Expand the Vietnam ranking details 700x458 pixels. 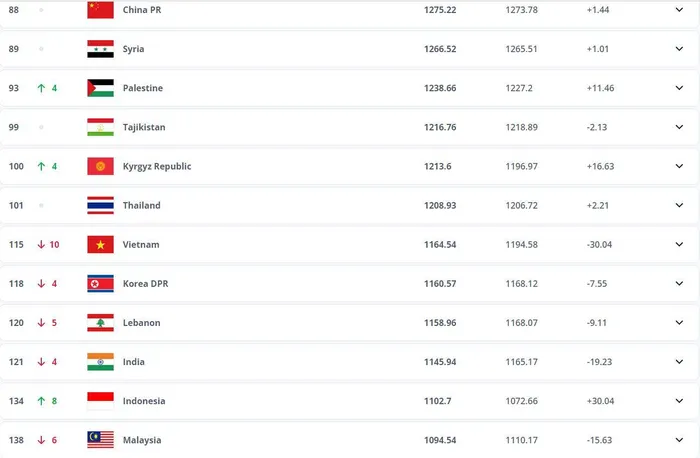pyautogui.click(x=680, y=244)
